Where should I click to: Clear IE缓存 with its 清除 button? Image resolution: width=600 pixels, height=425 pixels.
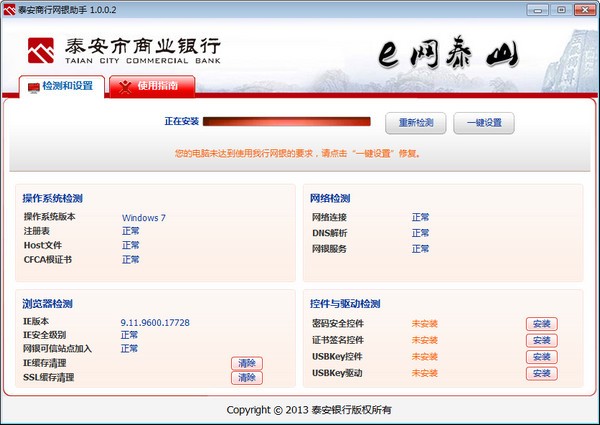[246, 362]
